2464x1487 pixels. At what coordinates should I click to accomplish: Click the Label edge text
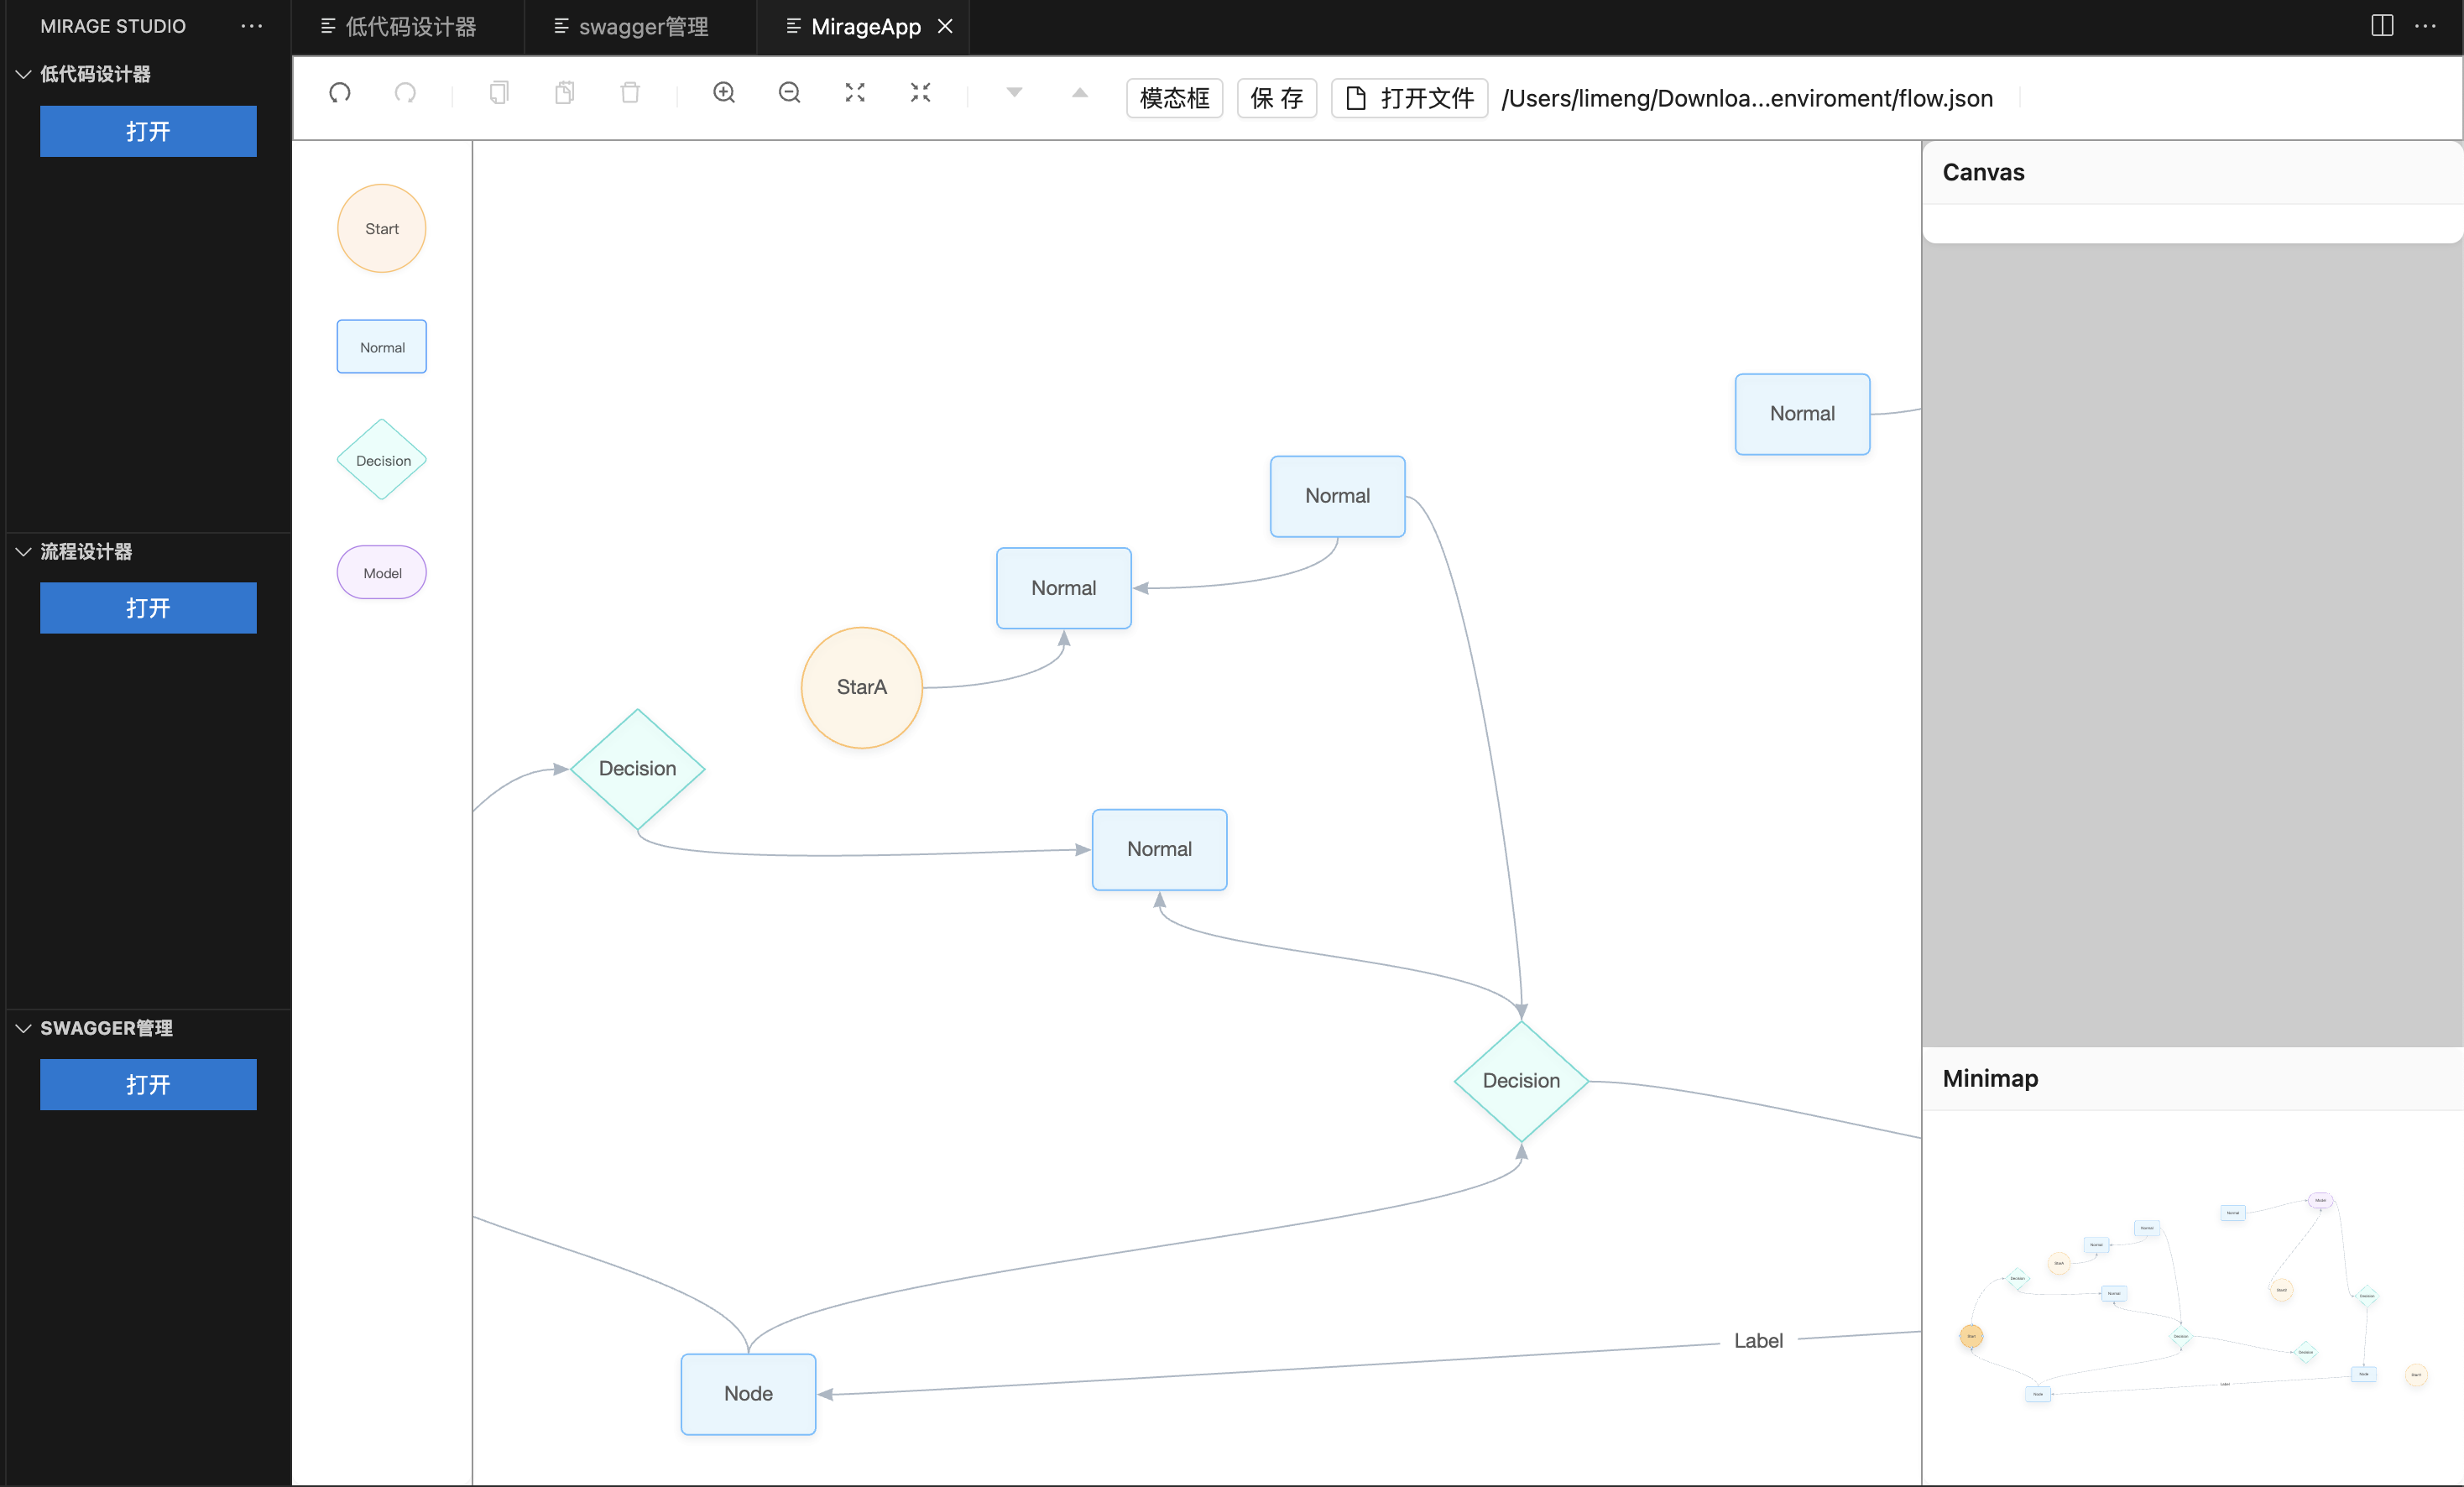[1758, 1341]
